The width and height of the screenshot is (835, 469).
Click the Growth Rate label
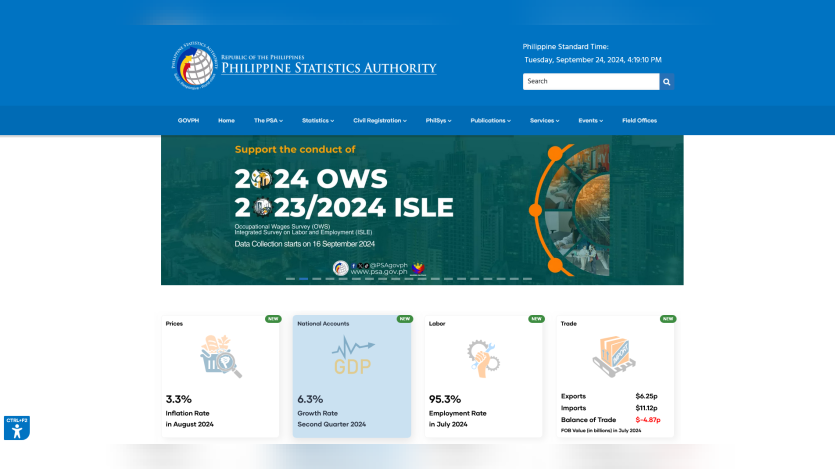coord(317,413)
